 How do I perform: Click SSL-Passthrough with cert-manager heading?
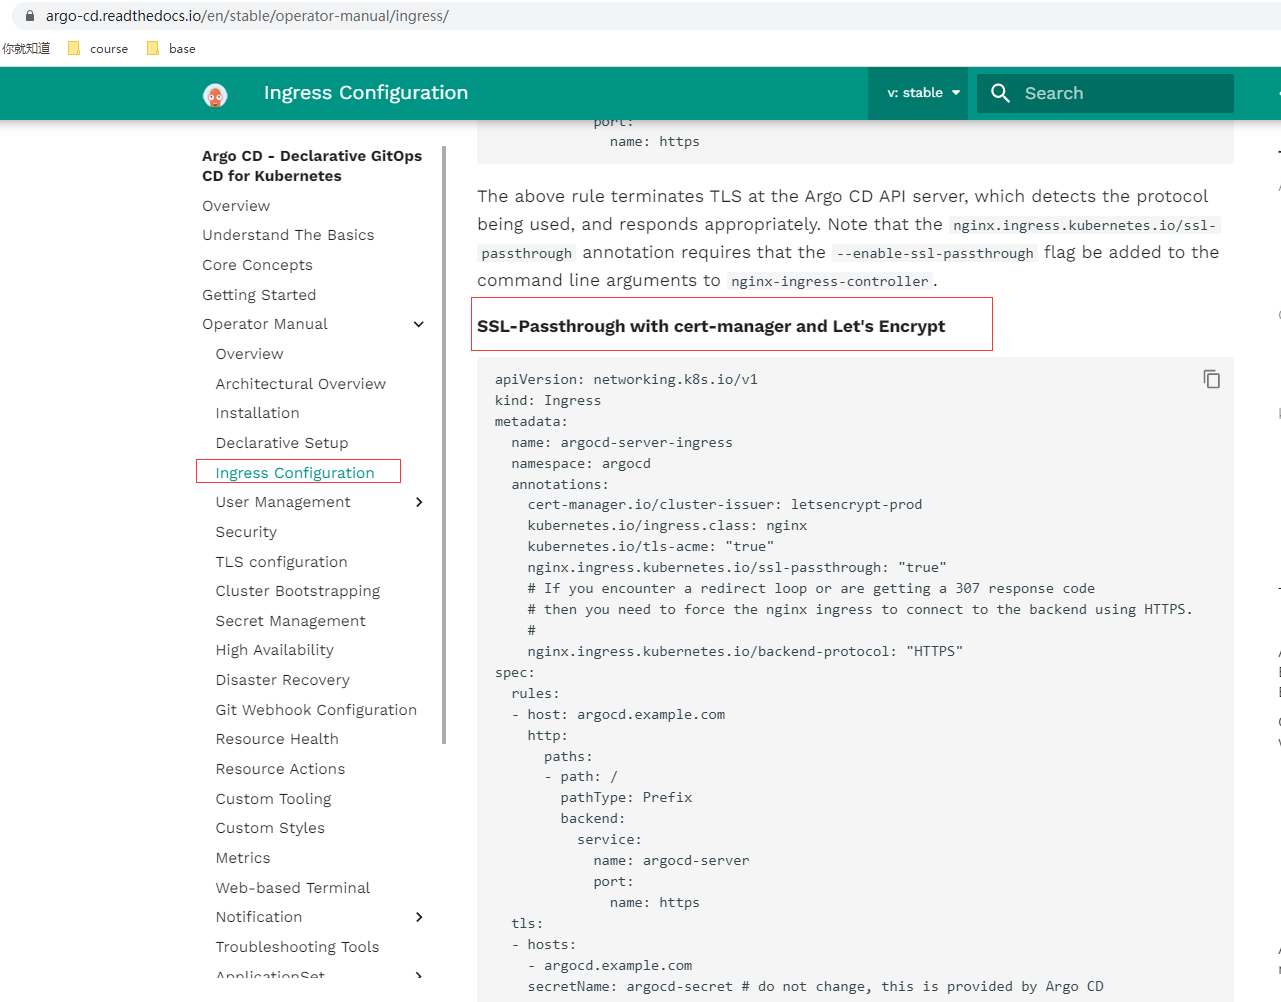tap(711, 326)
